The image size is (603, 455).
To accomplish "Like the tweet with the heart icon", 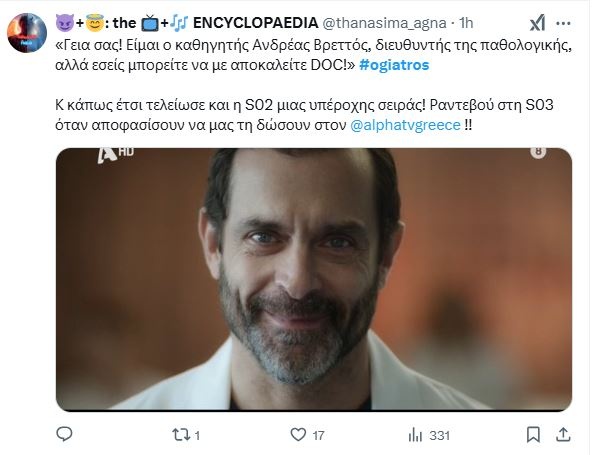I will [297, 434].
